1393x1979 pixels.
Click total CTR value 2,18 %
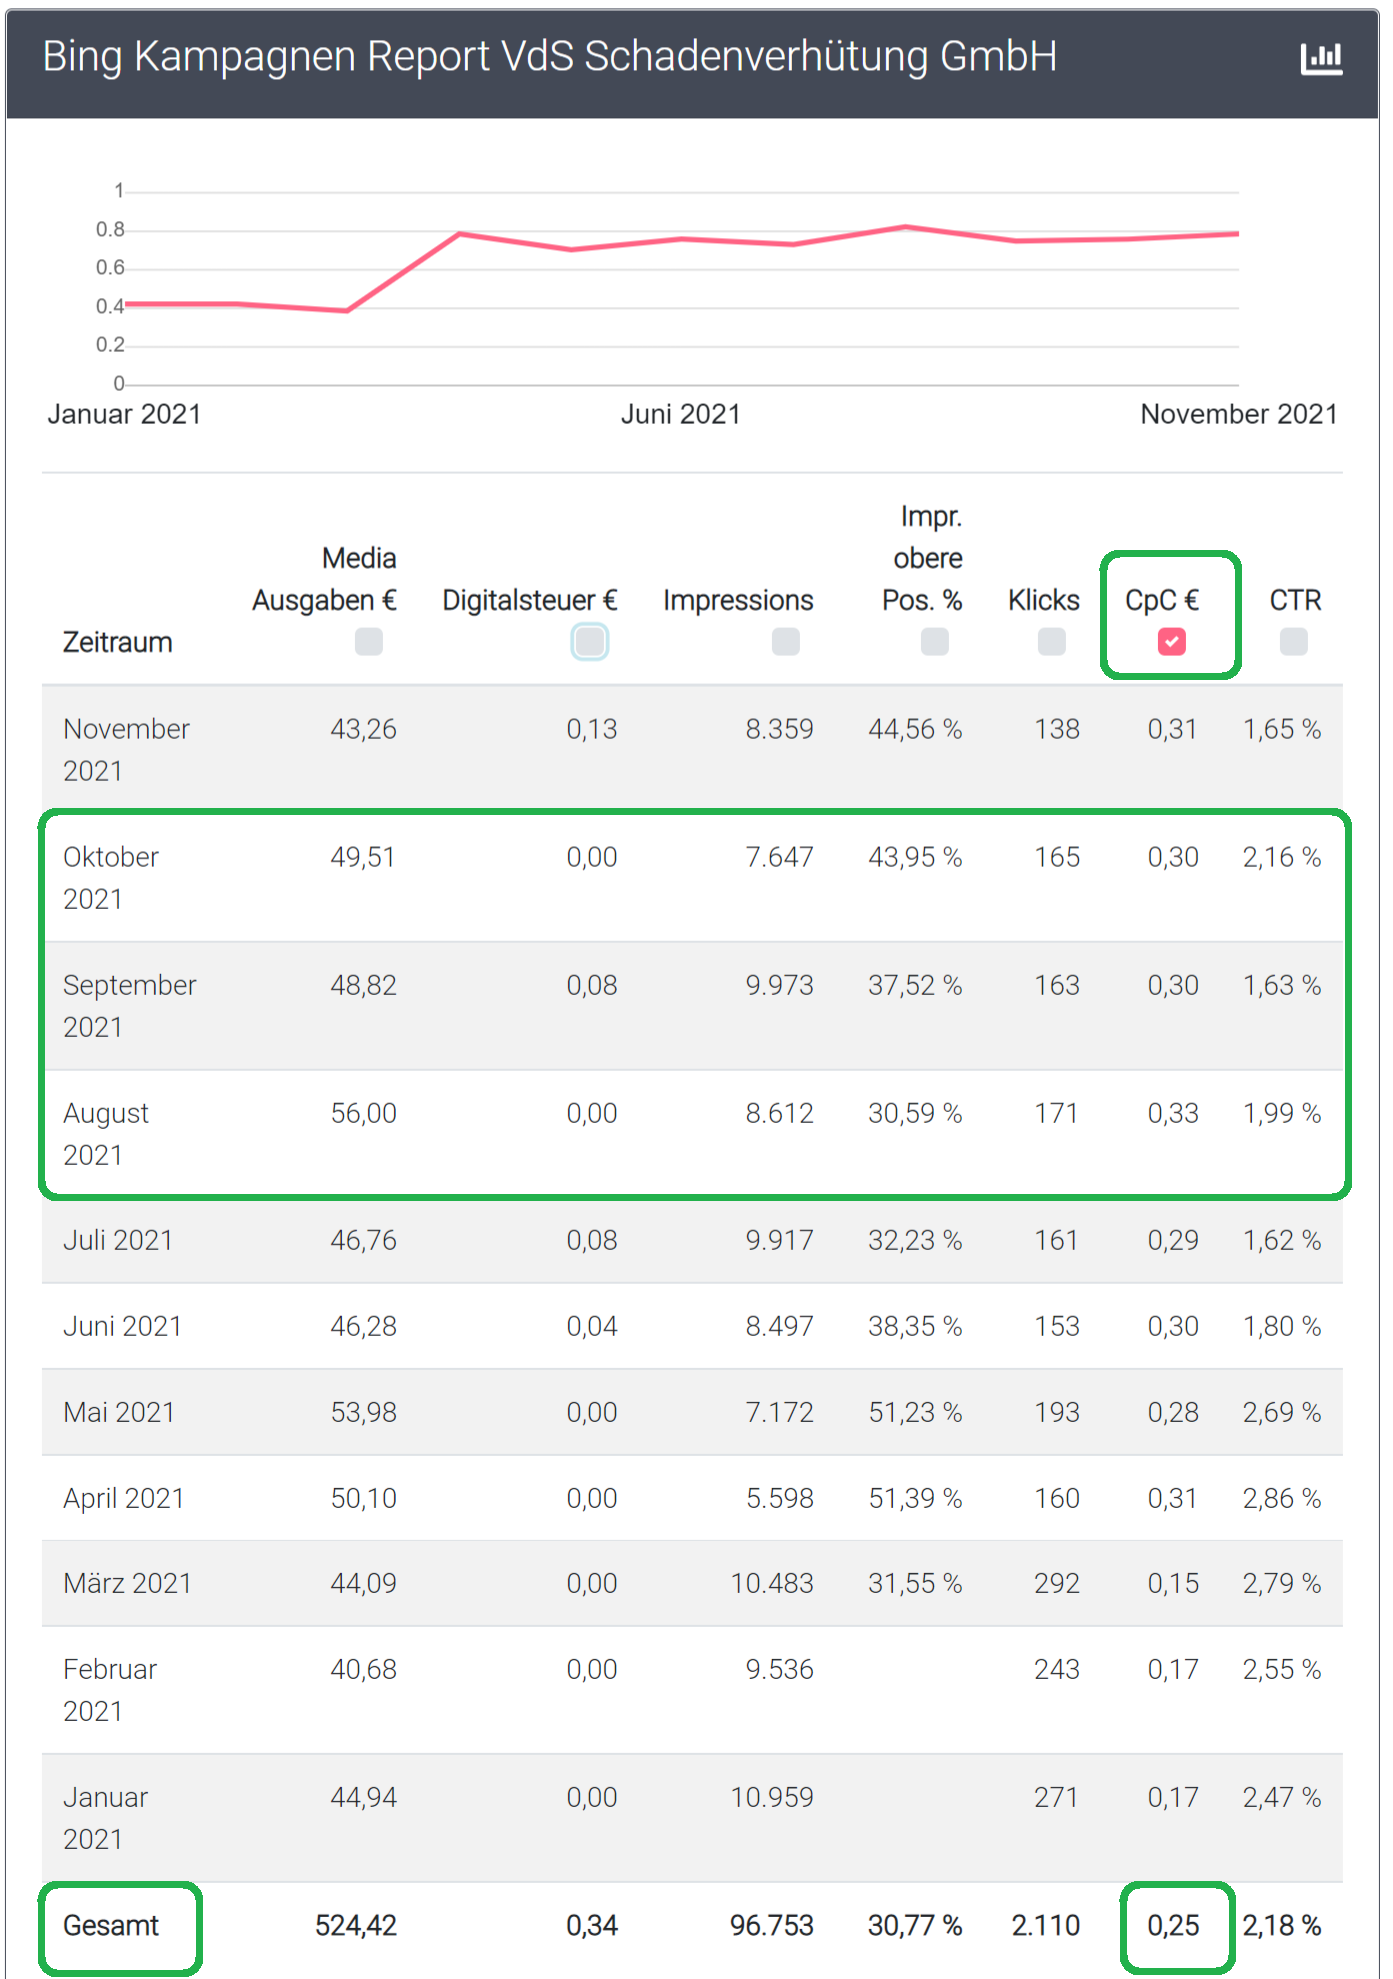tap(1282, 1925)
